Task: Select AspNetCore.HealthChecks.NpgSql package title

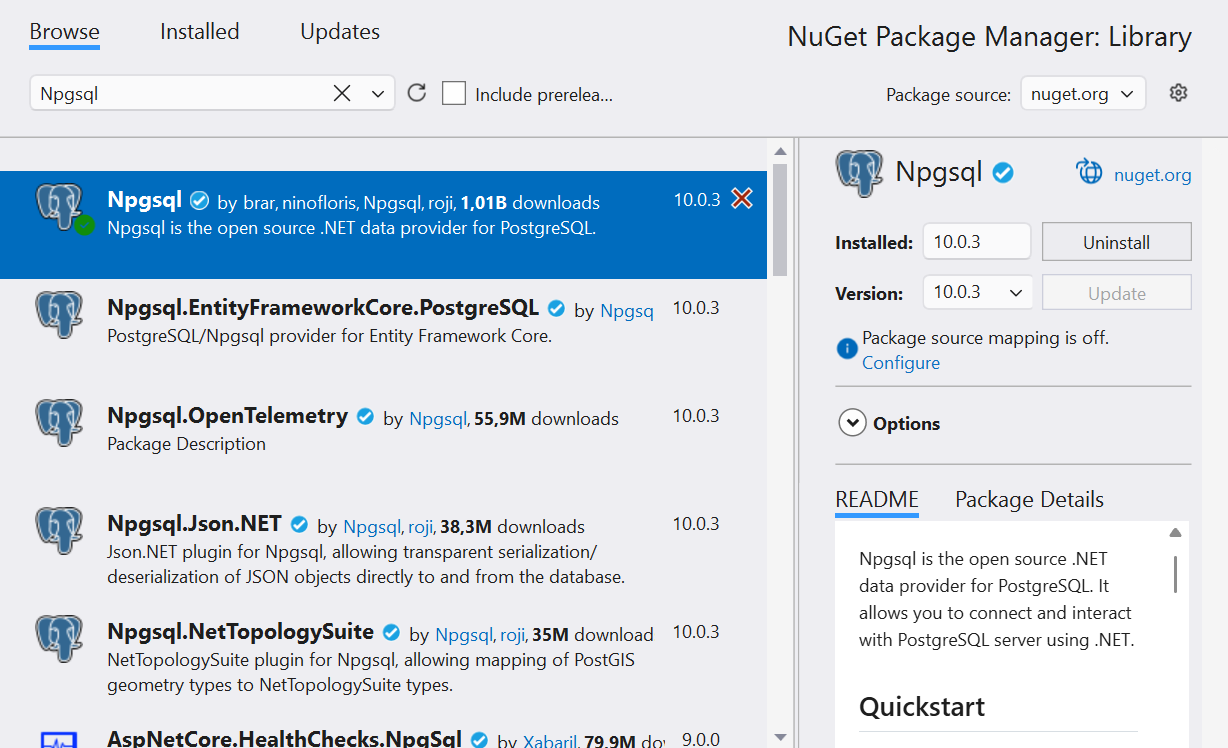Action: (284, 739)
